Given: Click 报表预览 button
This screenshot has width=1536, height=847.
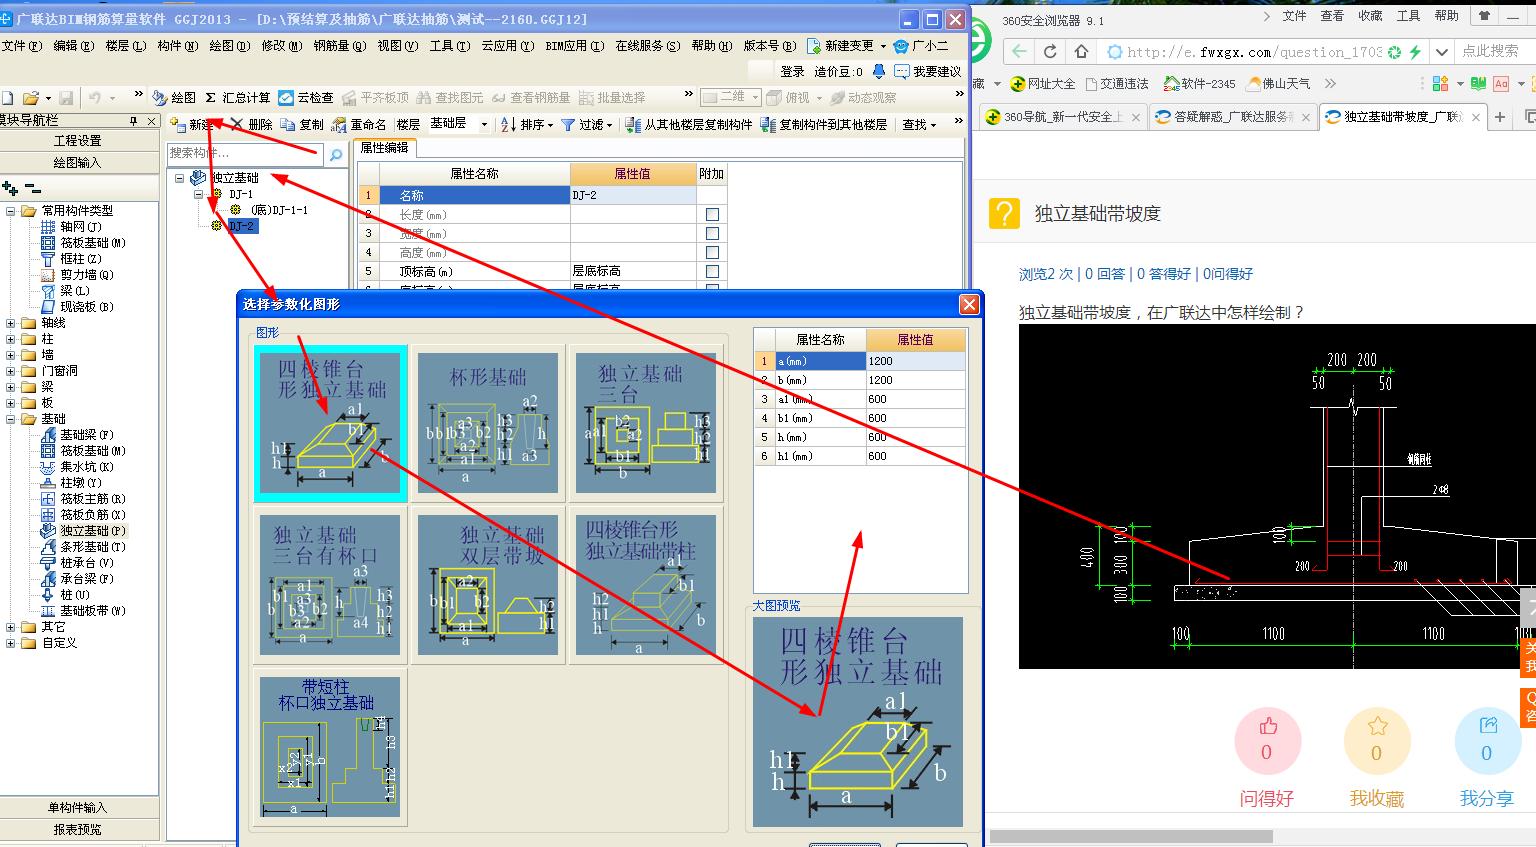Looking at the screenshot, I should 79,830.
